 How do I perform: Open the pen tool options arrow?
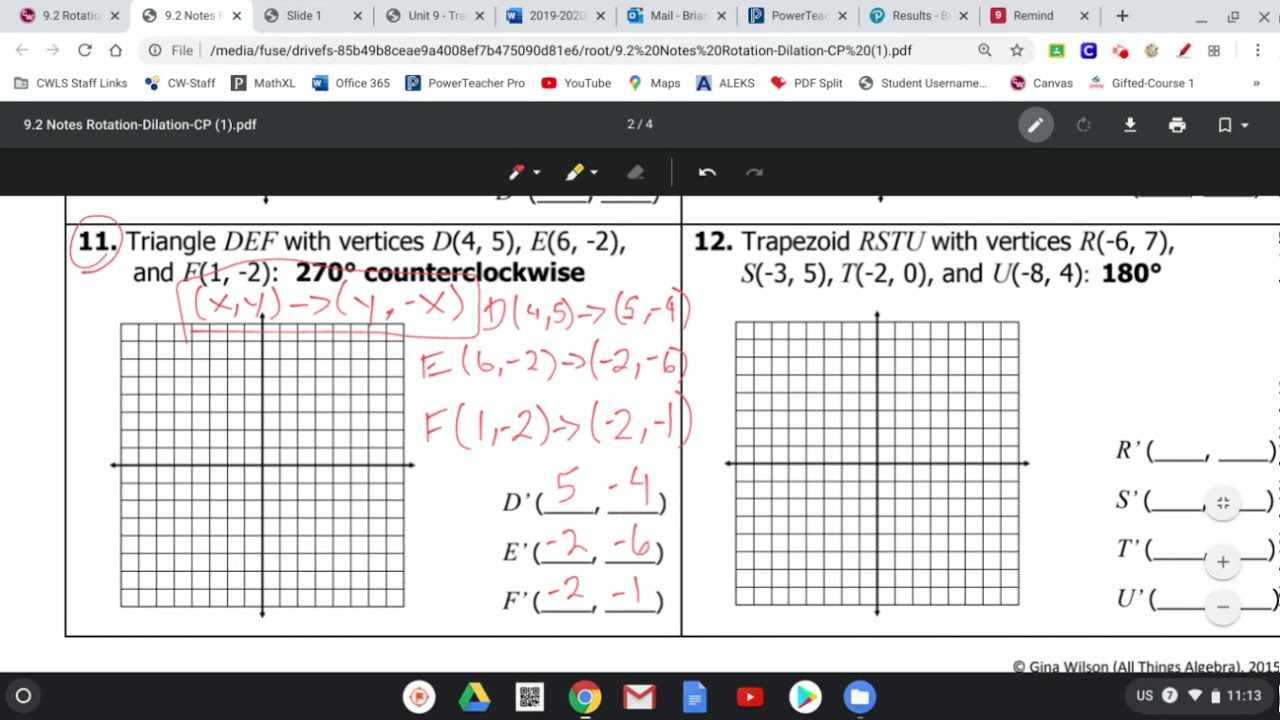(x=537, y=172)
